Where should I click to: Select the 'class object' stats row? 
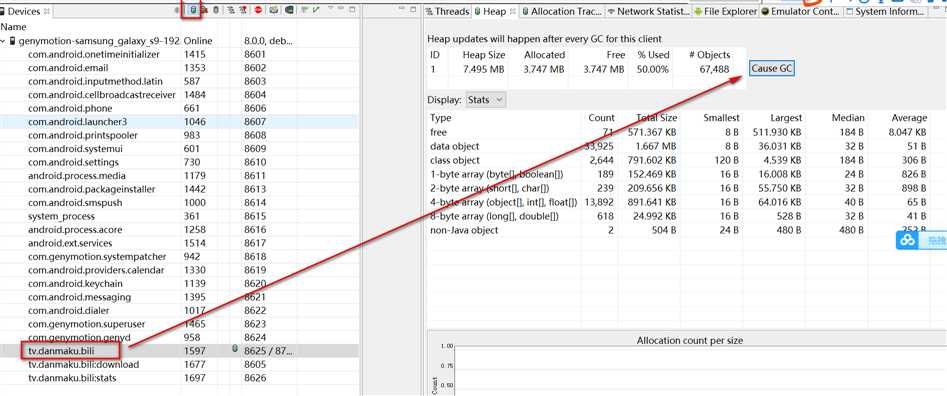point(678,160)
